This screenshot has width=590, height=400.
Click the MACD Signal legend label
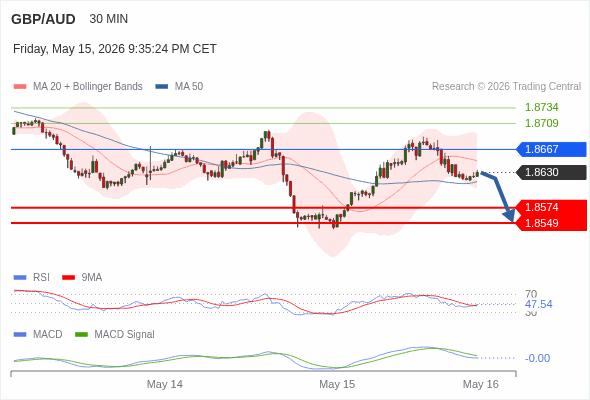[125, 335]
